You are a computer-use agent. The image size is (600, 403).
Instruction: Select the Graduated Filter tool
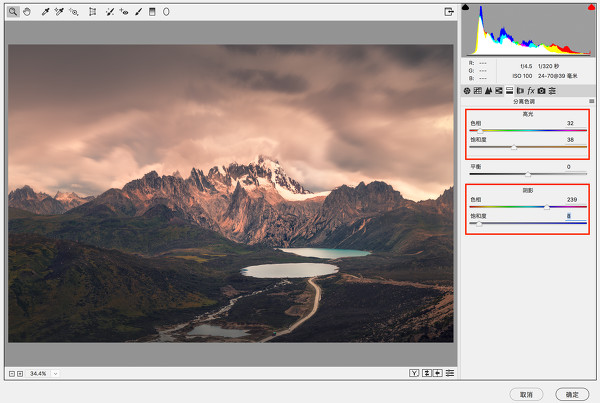point(152,12)
